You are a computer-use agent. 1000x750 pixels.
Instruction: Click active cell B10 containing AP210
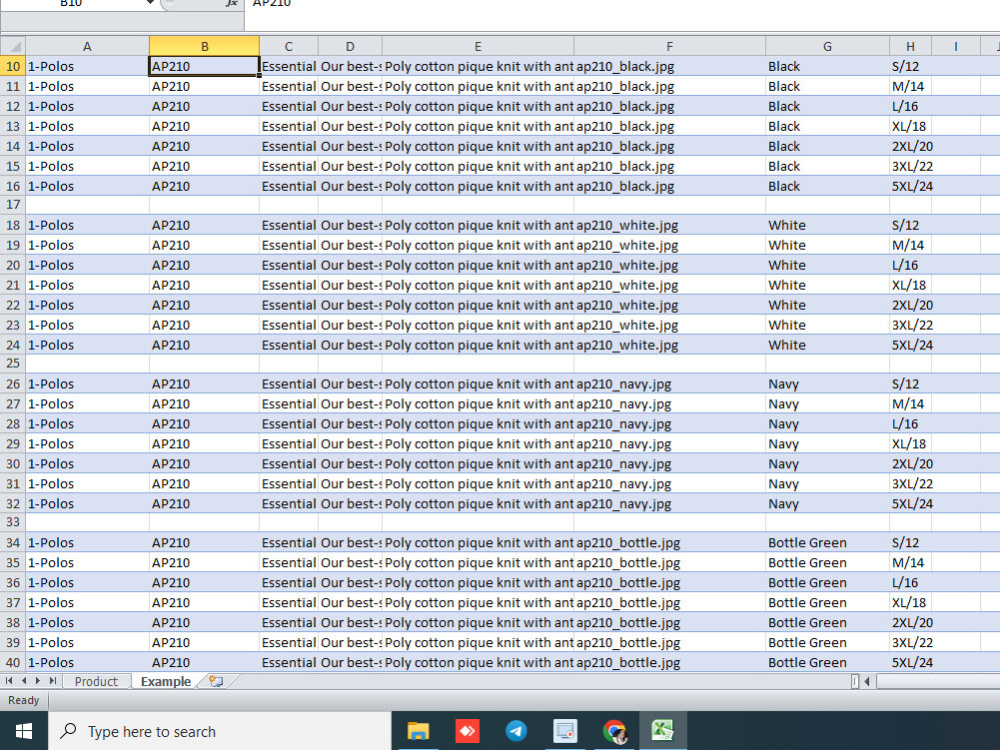coord(205,66)
